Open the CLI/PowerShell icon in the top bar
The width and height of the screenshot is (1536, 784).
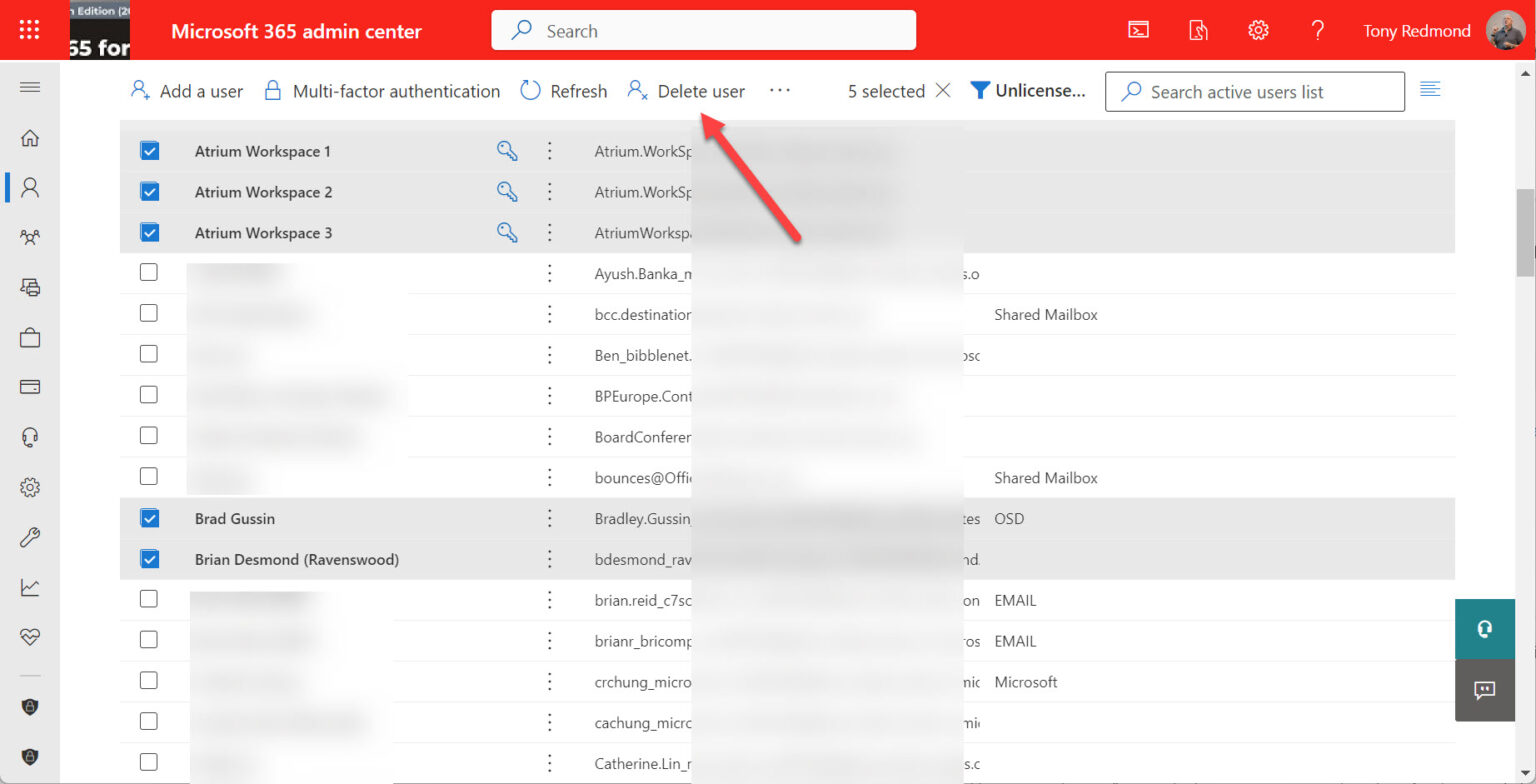[1138, 30]
